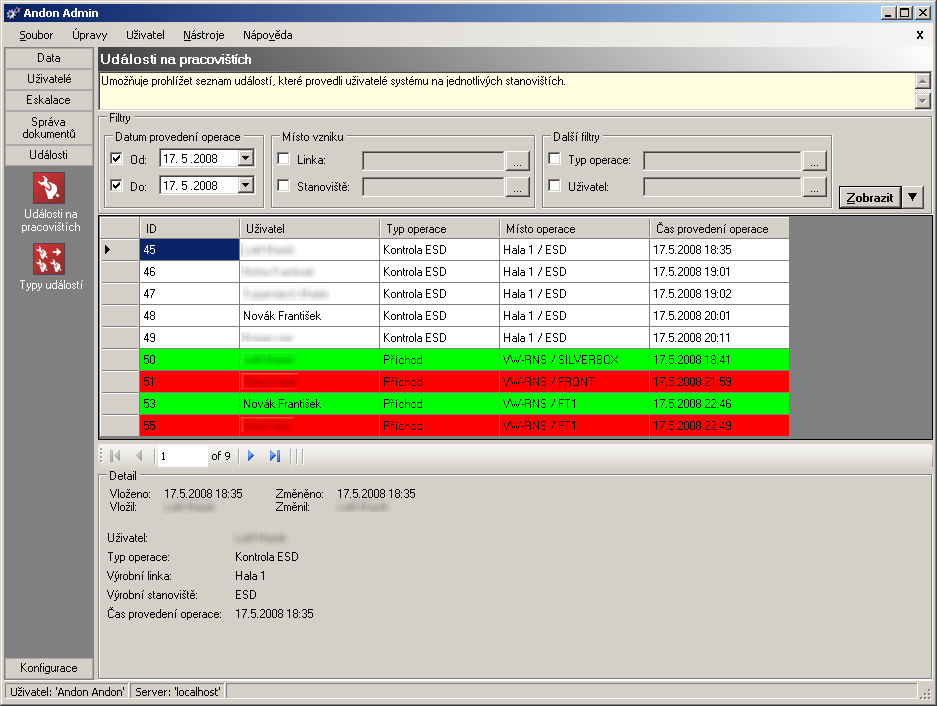Screen dimensions: 937x706
Task: Open the Konfigurace sidebar section
Action: click(49, 668)
